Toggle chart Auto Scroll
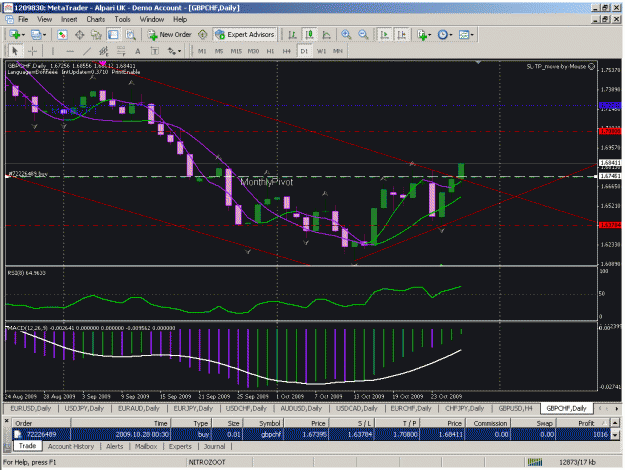The width and height of the screenshot is (625, 470). coord(385,35)
